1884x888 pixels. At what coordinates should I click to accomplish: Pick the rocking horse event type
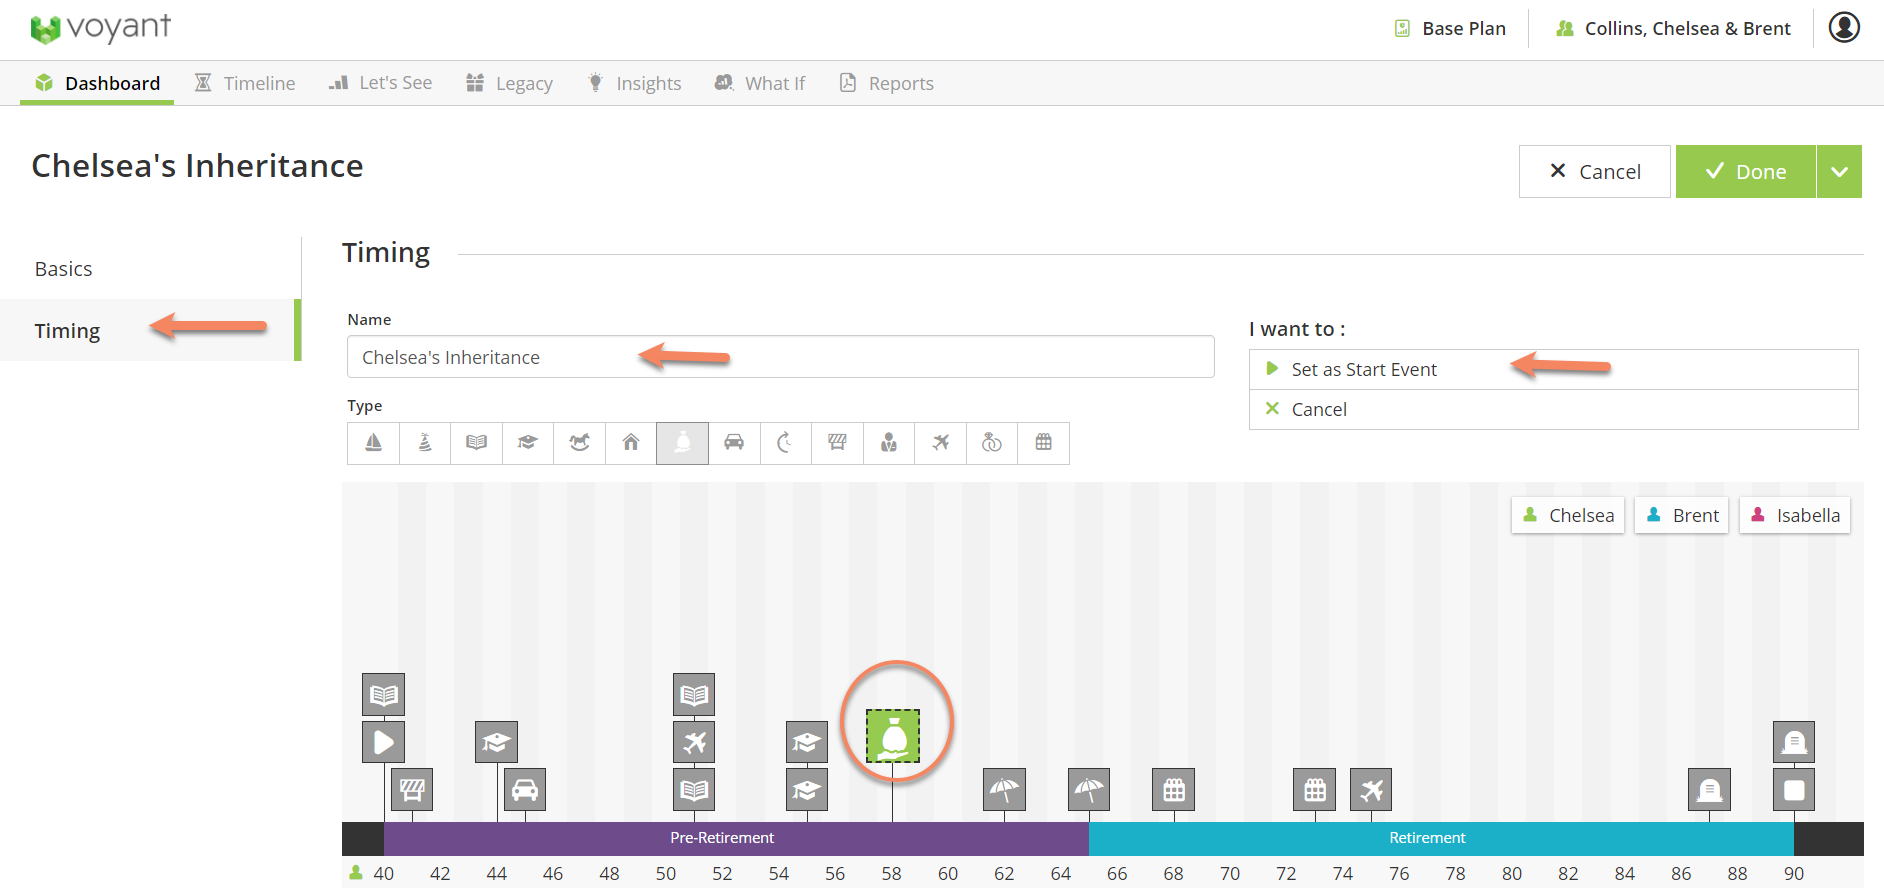pos(579,443)
